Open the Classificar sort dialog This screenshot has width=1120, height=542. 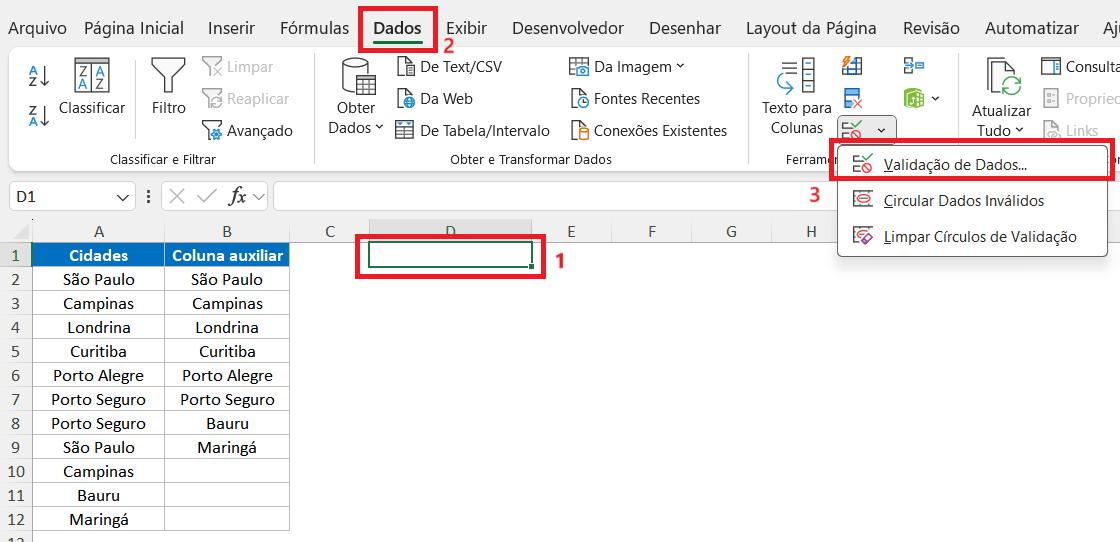[x=92, y=88]
